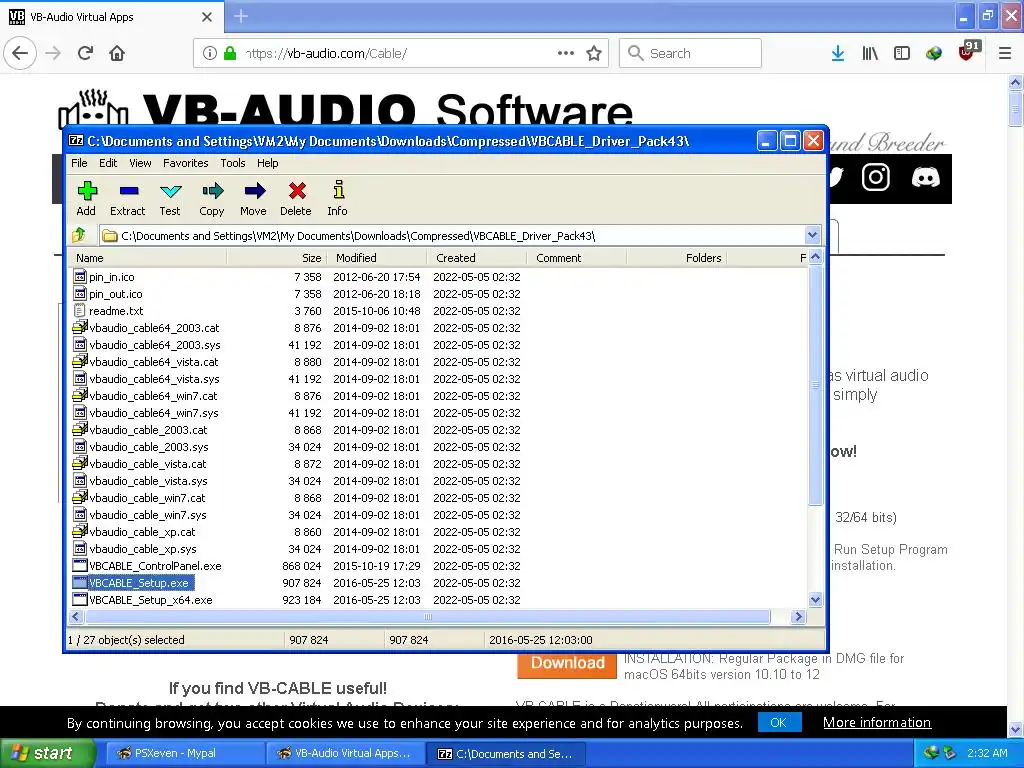This screenshot has width=1024, height=768.
Task: Open the browser downloads panel
Action: (838, 53)
